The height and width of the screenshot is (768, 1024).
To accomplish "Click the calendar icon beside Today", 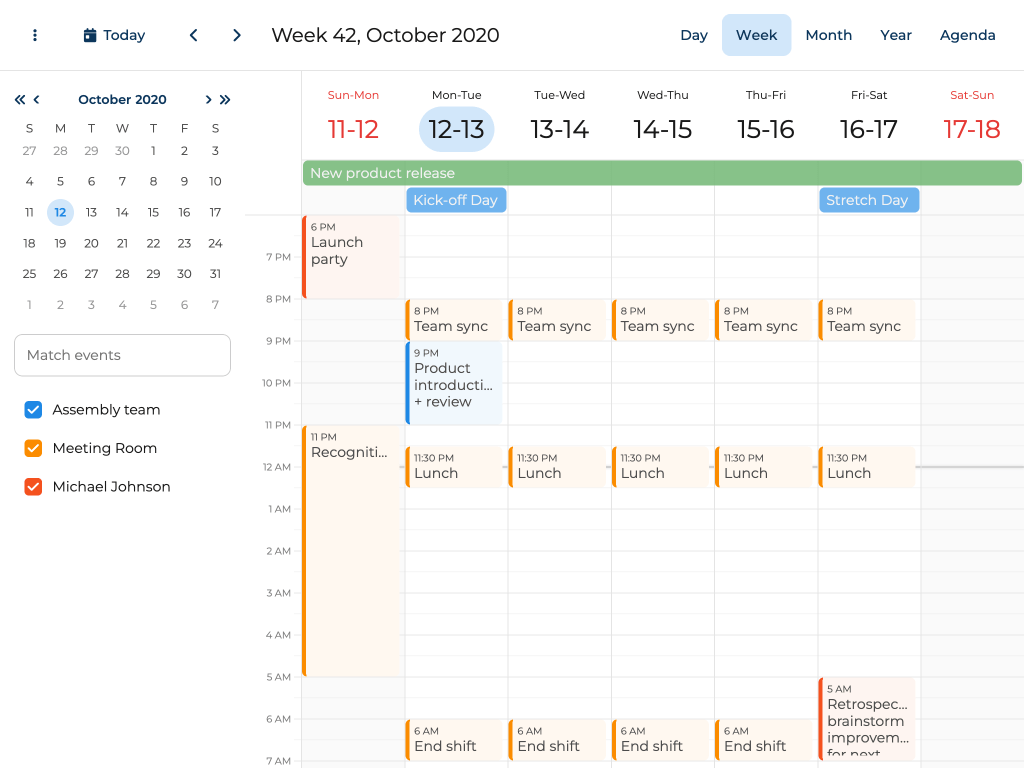I will 90,35.
